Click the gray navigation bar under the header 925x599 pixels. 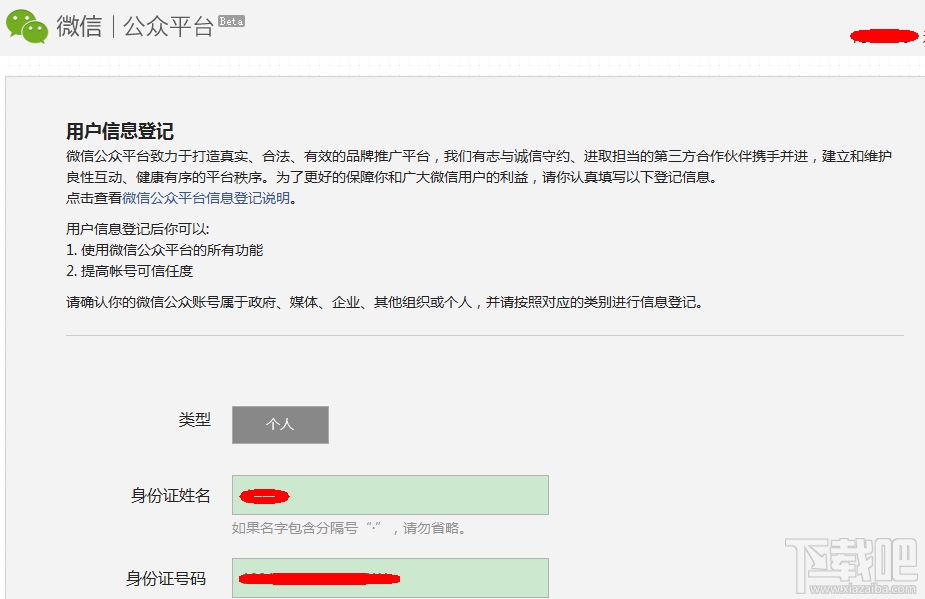click(x=462, y=64)
